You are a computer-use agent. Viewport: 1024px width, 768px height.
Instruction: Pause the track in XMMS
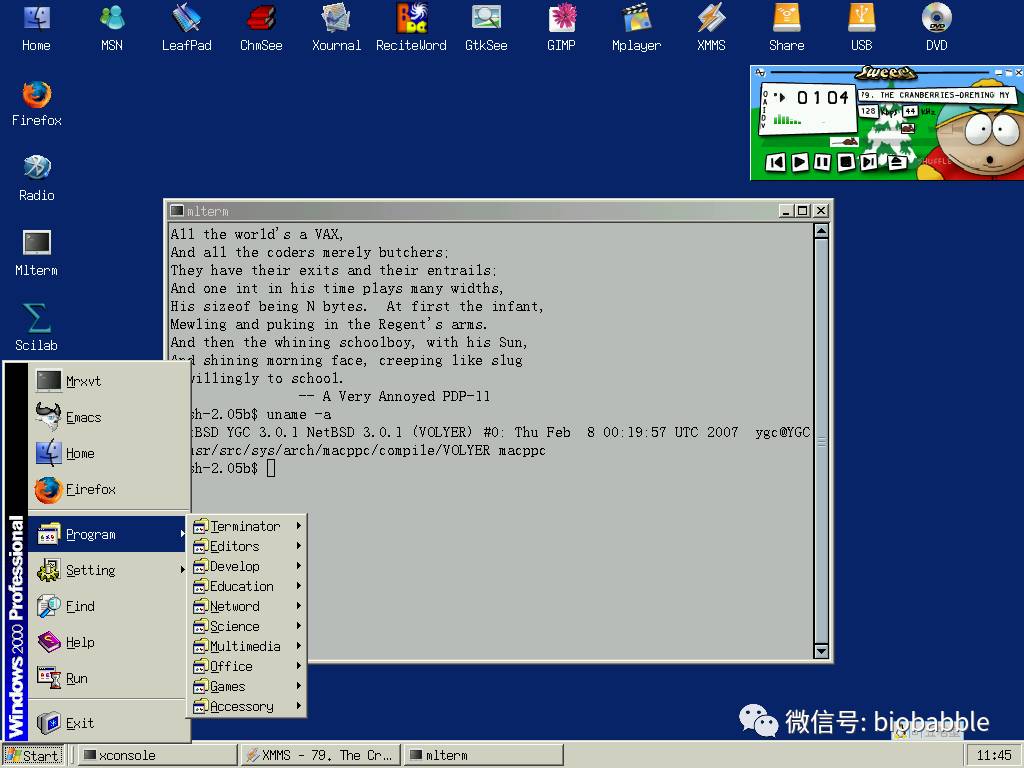[x=822, y=162]
